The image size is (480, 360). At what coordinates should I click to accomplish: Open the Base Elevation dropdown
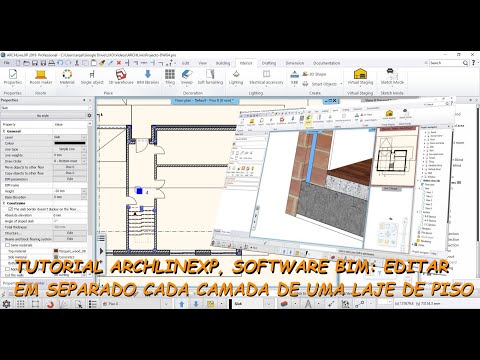(84, 197)
